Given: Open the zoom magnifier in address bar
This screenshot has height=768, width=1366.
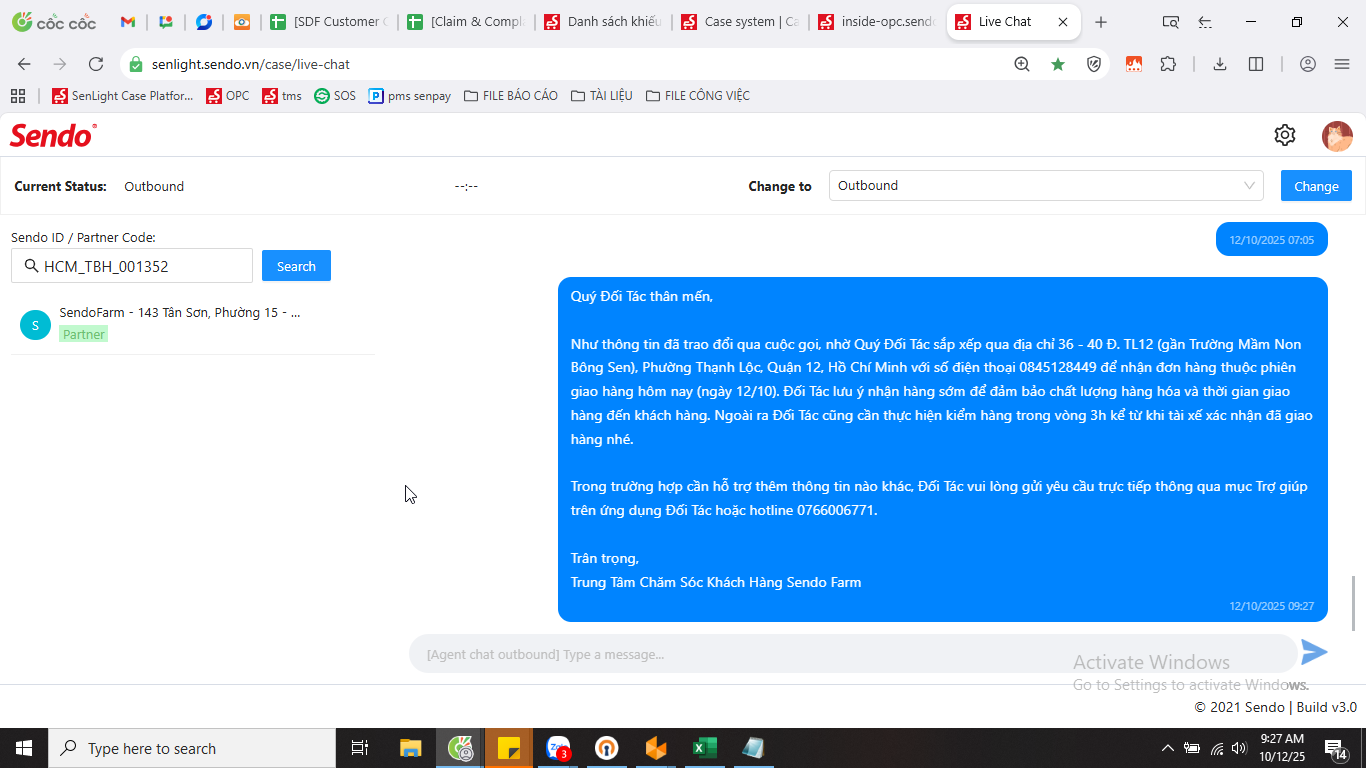Looking at the screenshot, I should pos(1022,64).
